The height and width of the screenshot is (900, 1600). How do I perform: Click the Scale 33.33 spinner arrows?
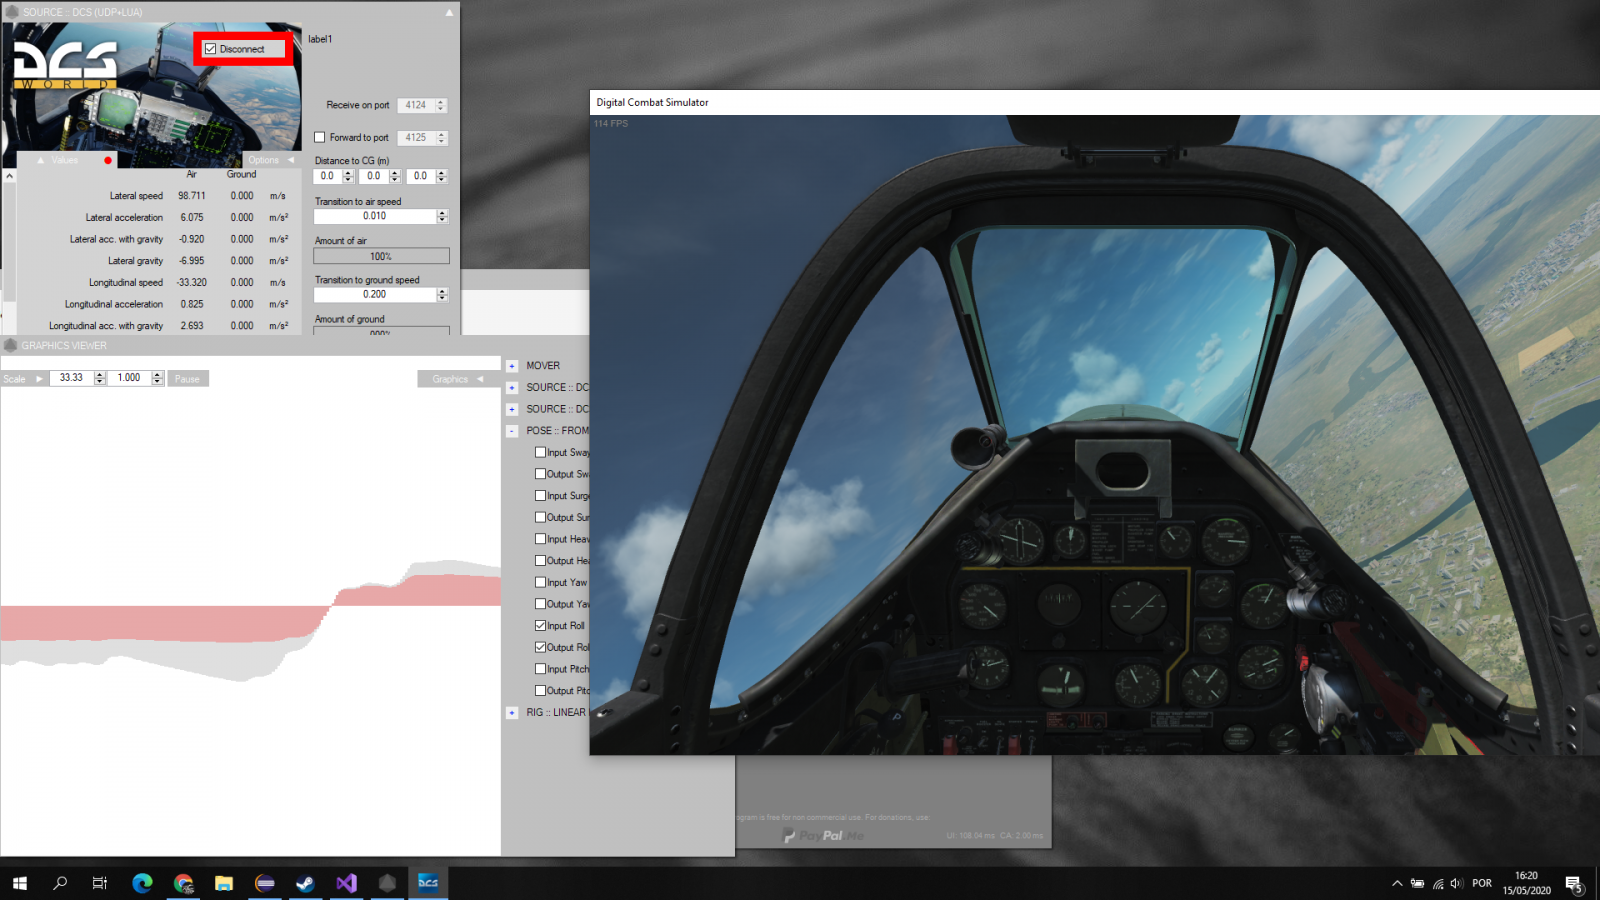click(99, 378)
